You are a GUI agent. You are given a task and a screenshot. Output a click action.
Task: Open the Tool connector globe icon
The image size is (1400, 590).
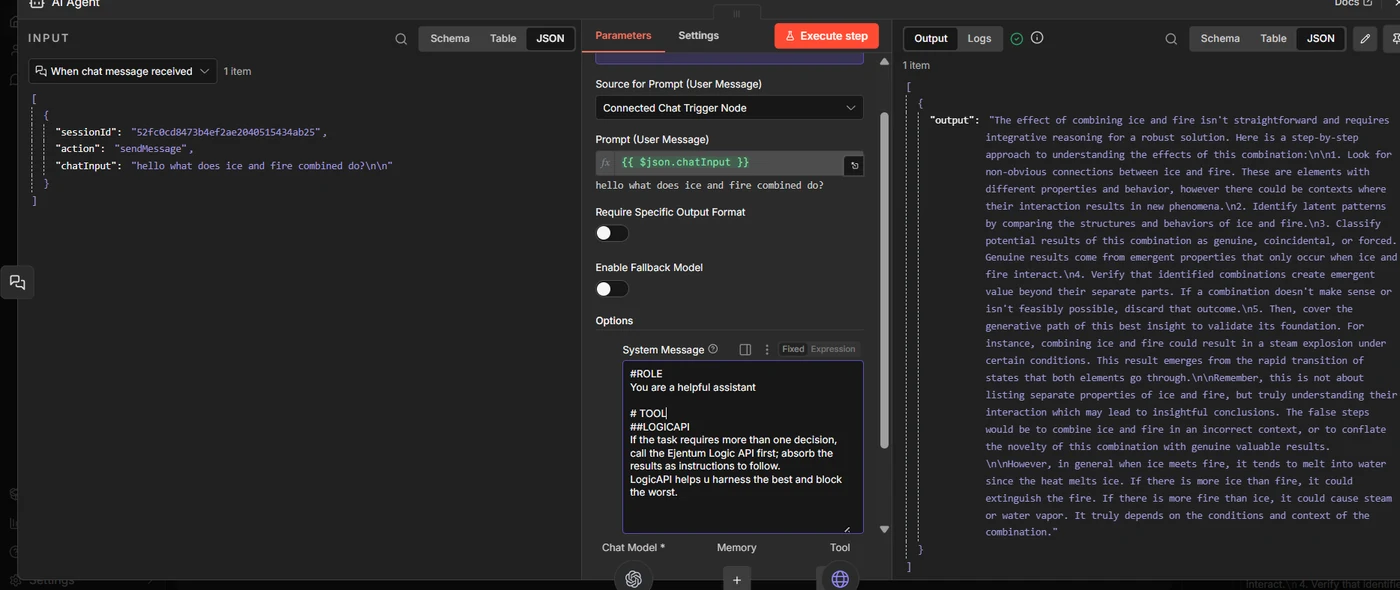click(x=839, y=577)
